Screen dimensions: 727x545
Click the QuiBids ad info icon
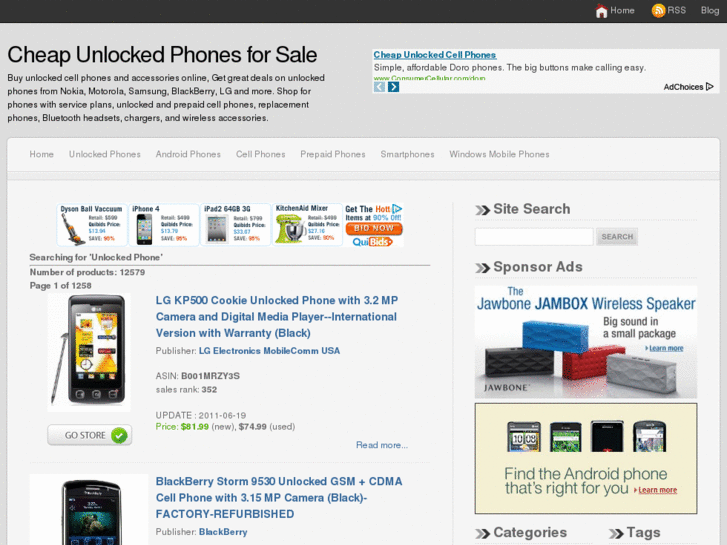(x=397, y=209)
